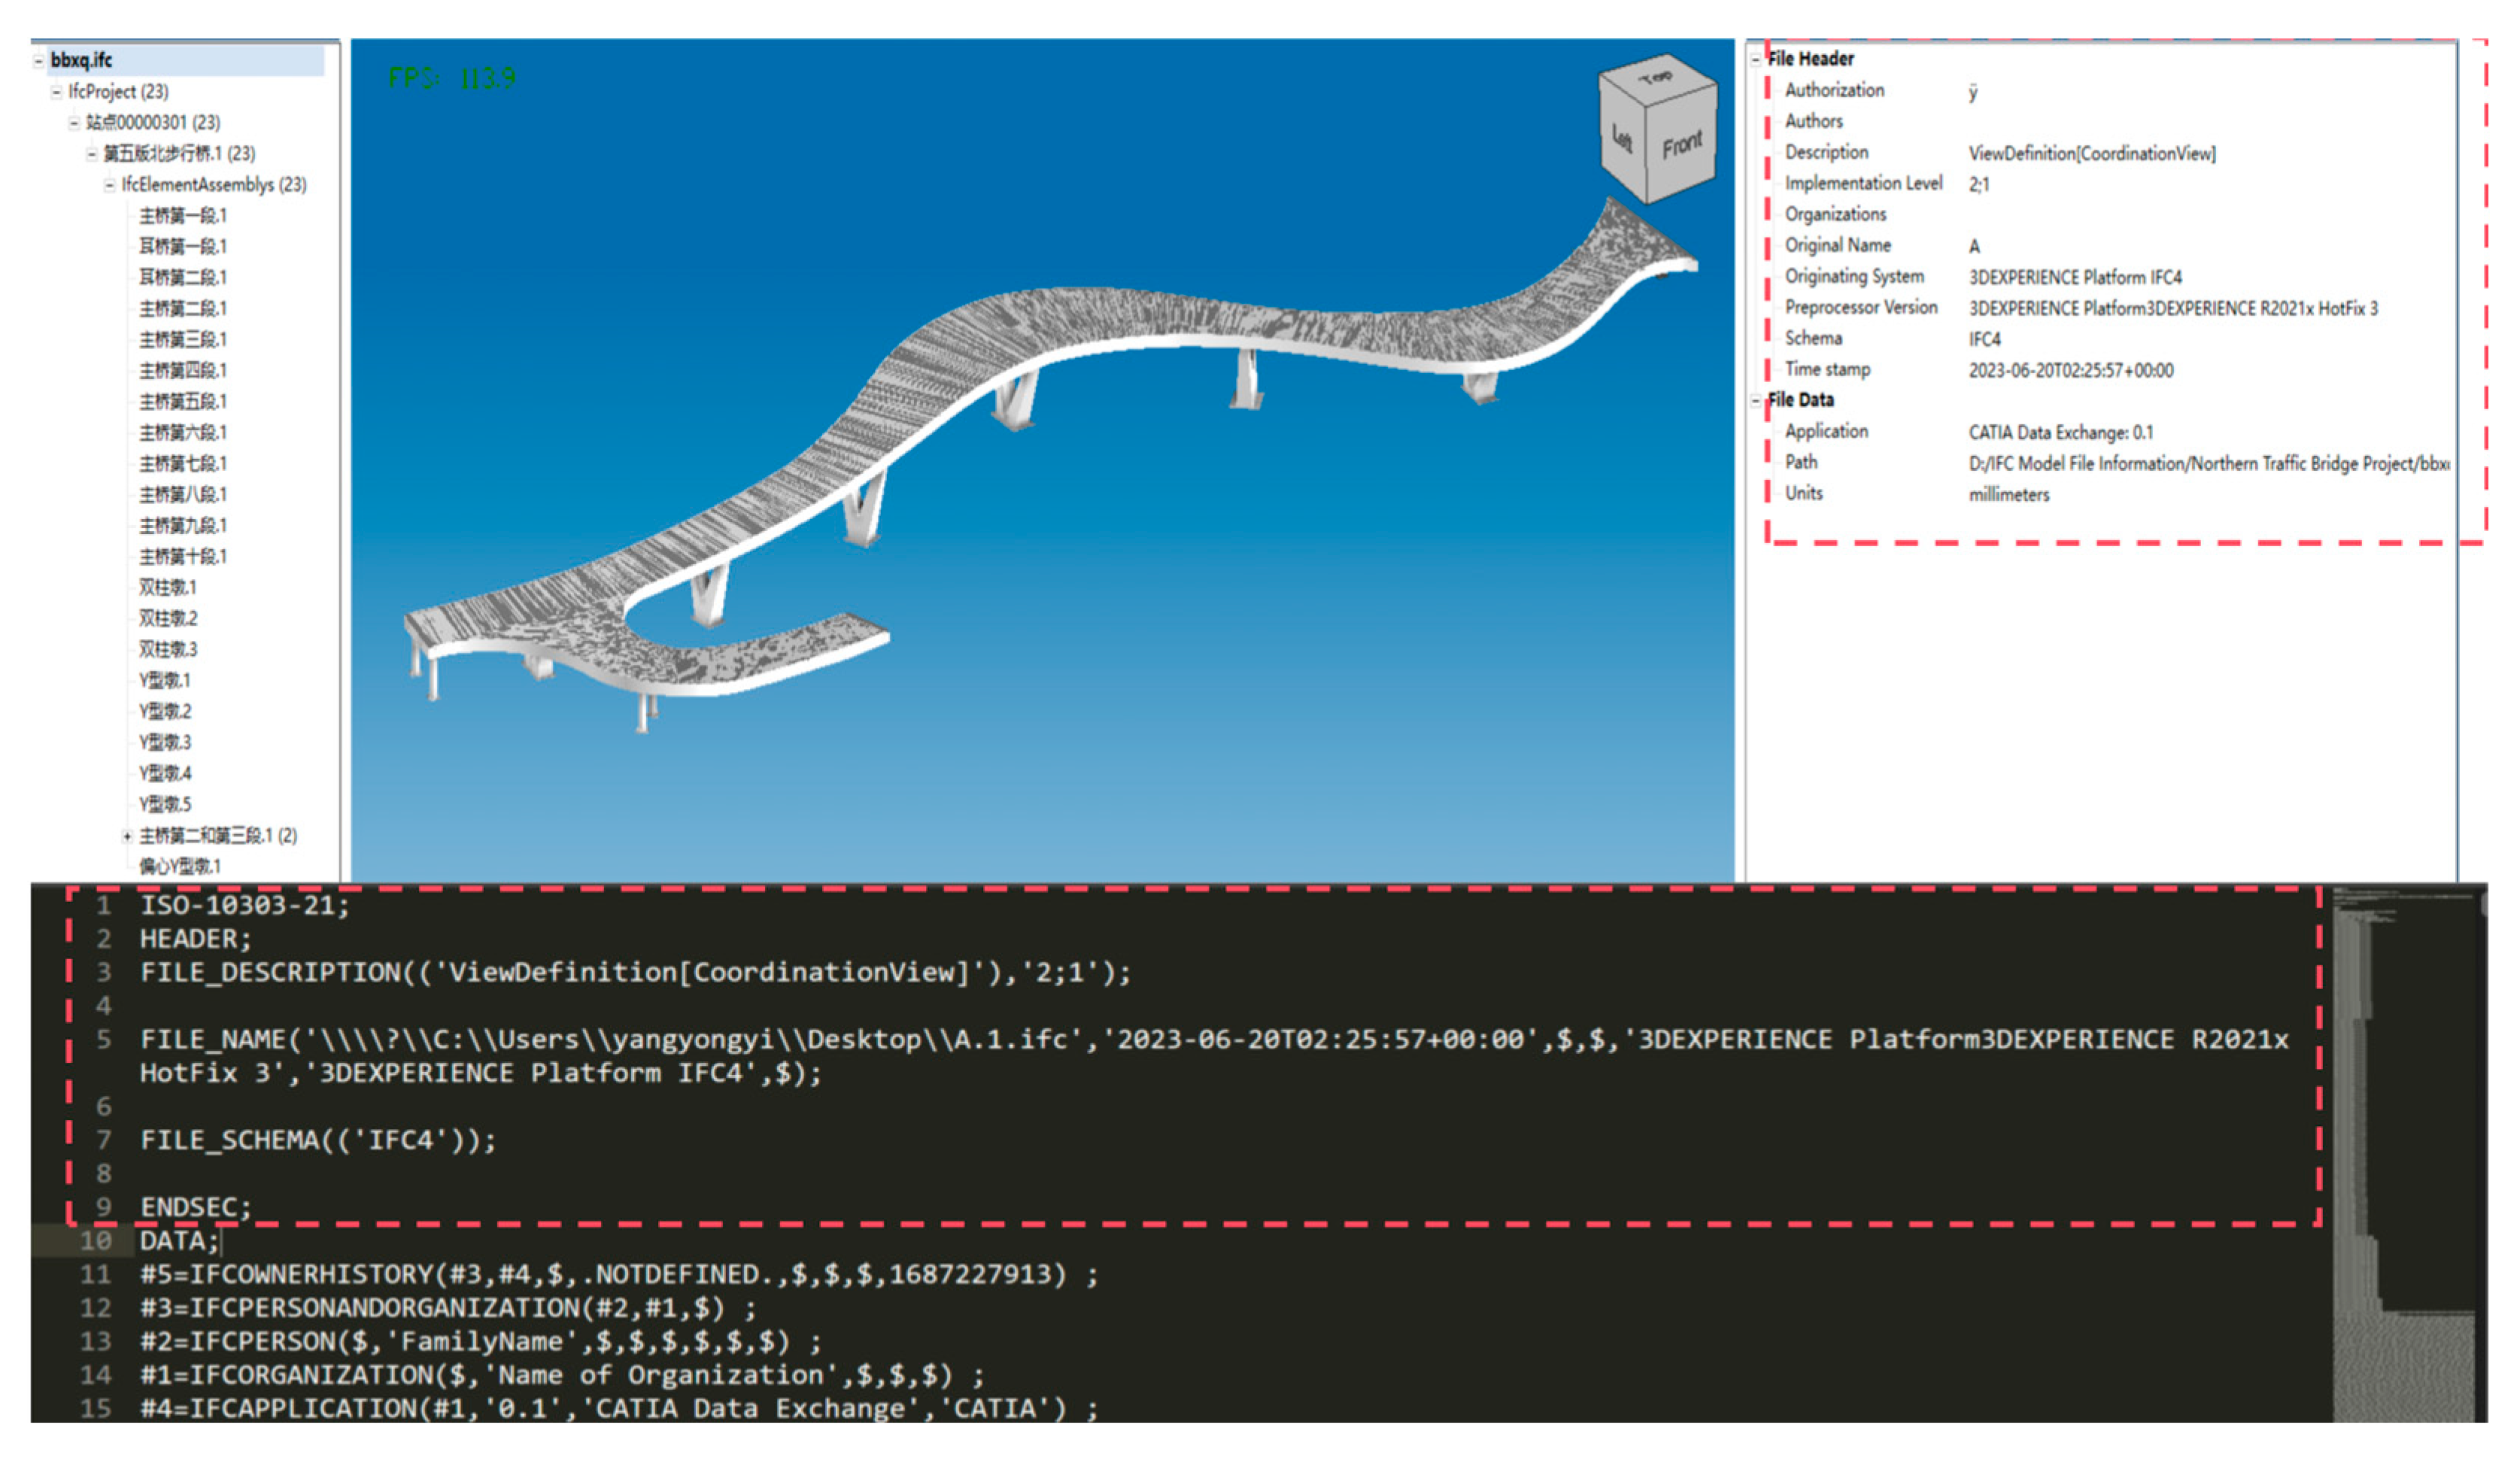Collapse the 站点00000301 (23) node
The height and width of the screenshot is (1457, 2520).
pos(74,123)
